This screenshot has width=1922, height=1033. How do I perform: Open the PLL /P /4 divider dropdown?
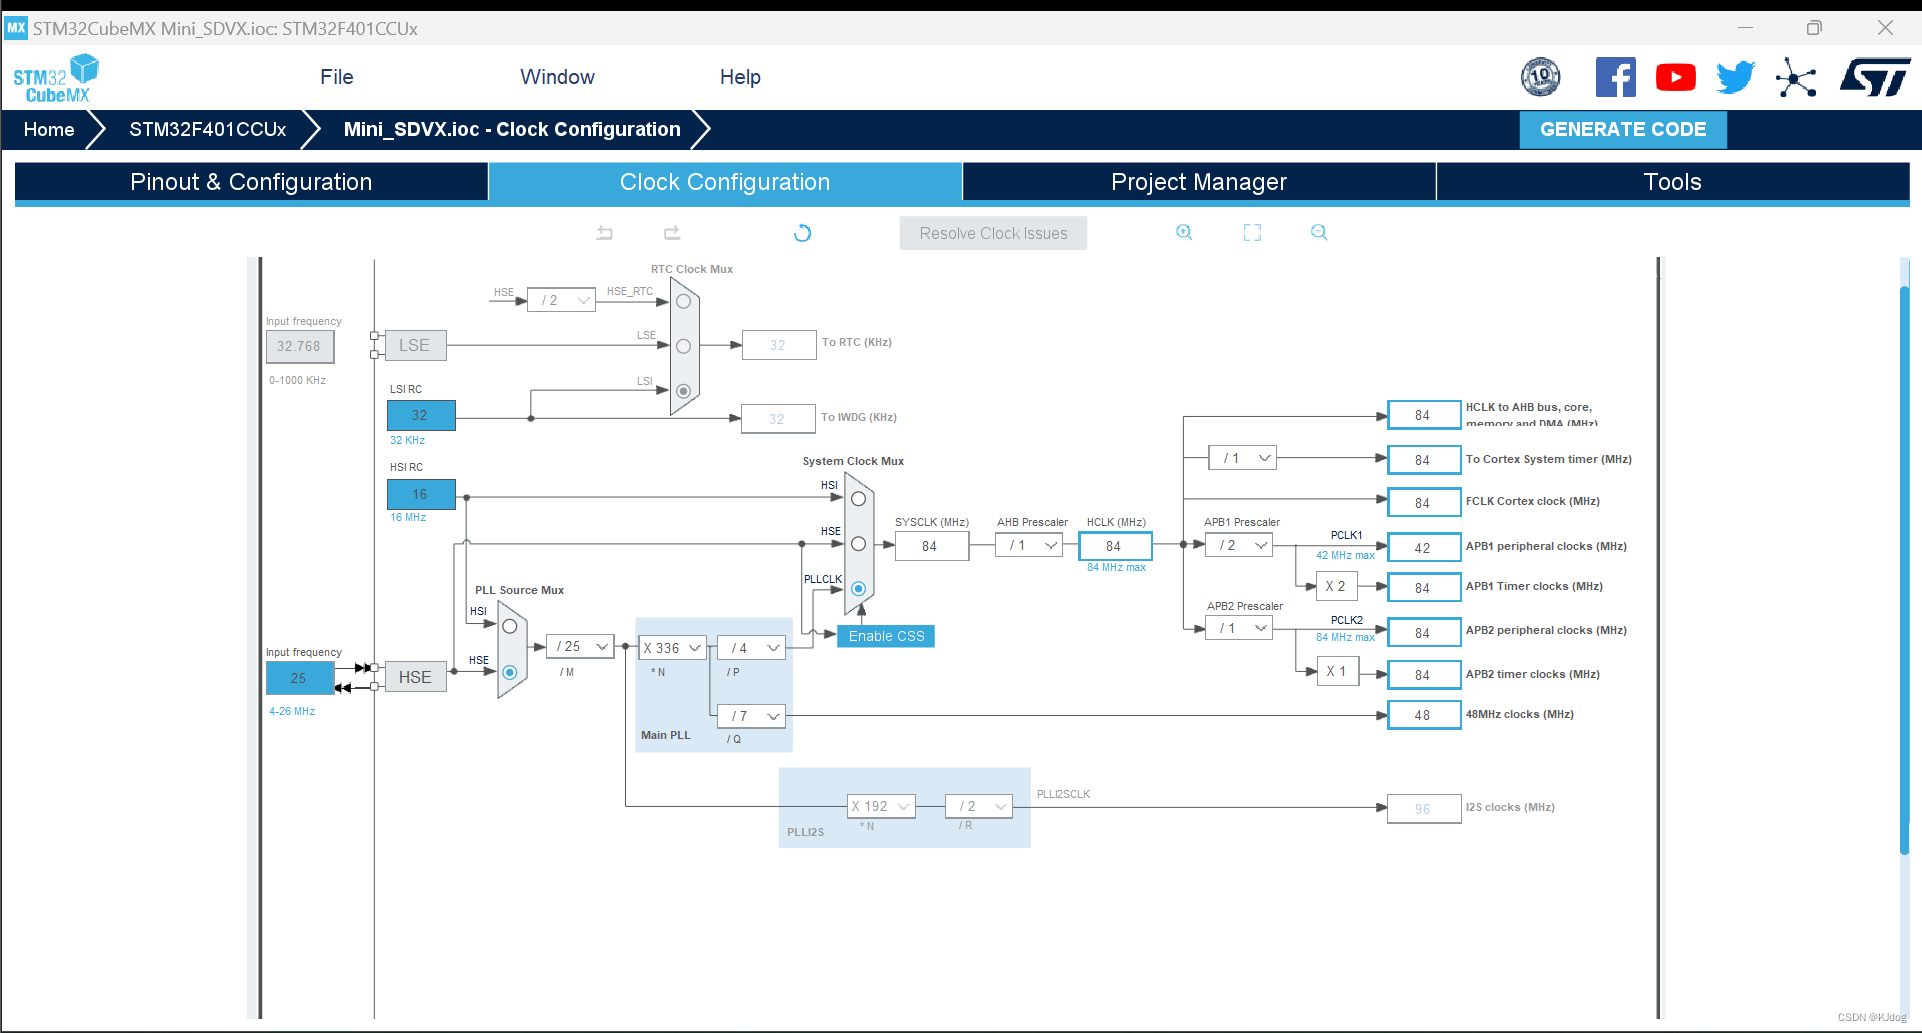click(x=752, y=648)
